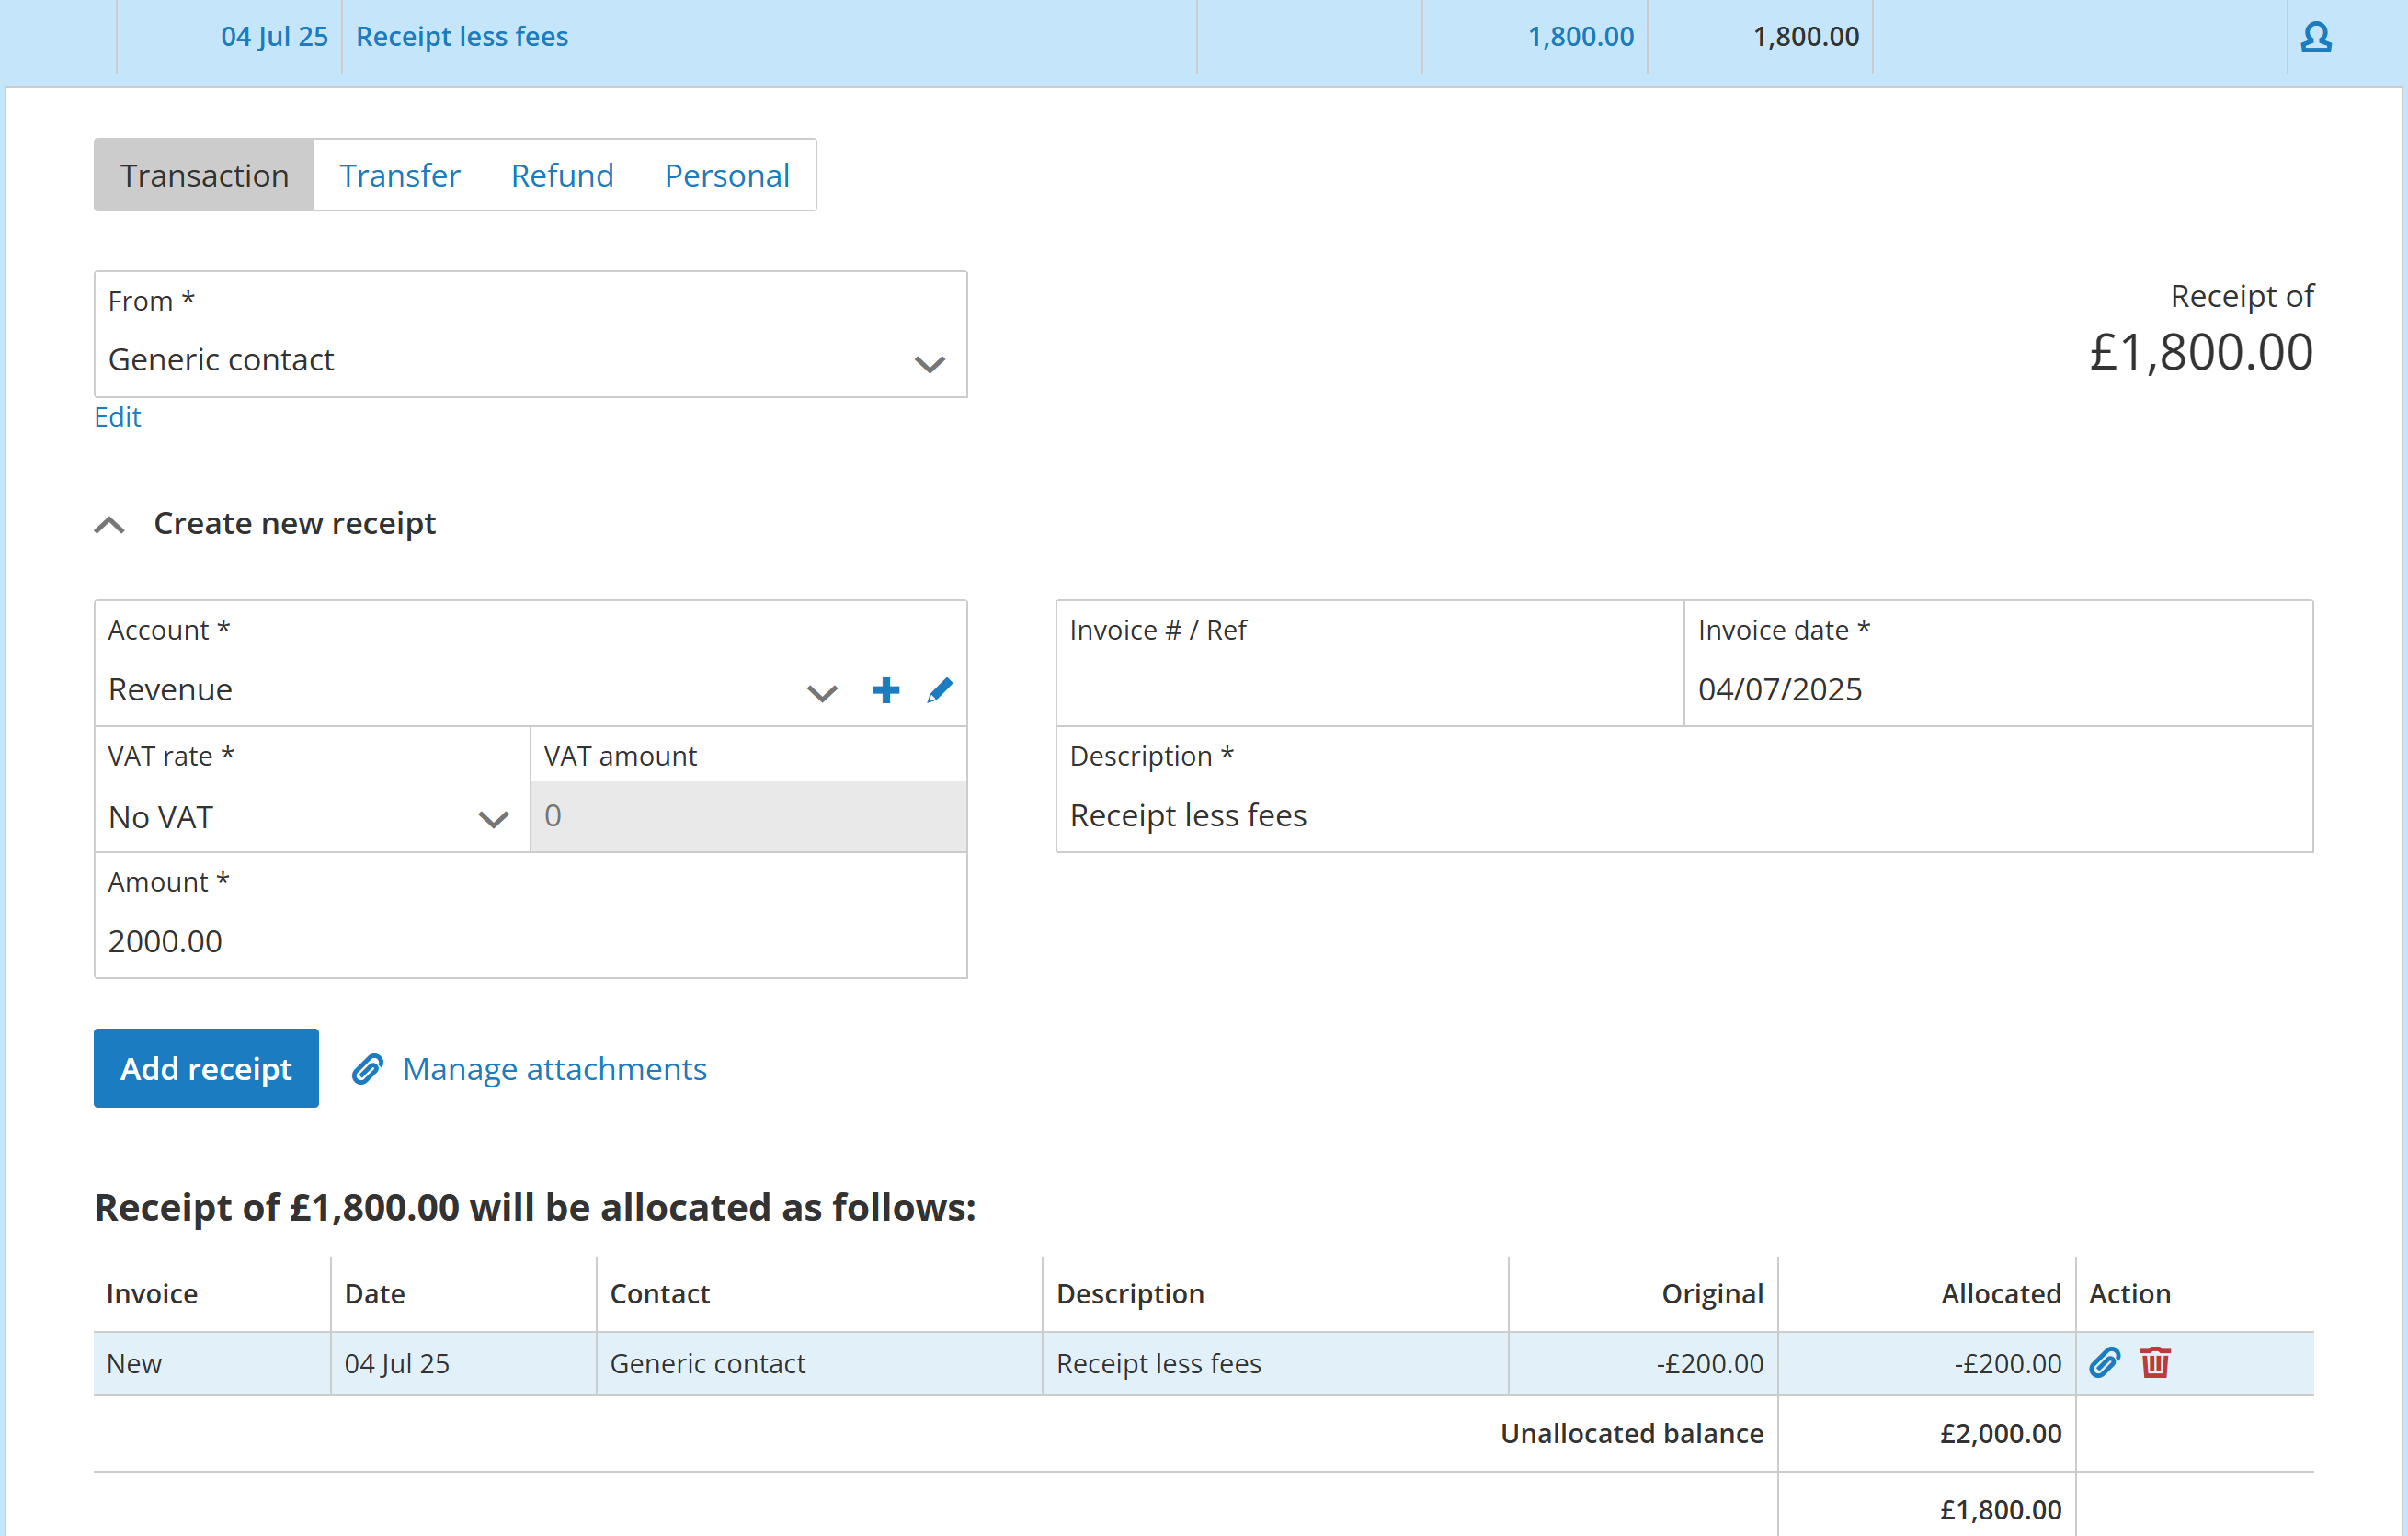Image resolution: width=2408 pixels, height=1536 pixels.
Task: Click the paperclip icon in Action column
Action: (x=2104, y=1362)
